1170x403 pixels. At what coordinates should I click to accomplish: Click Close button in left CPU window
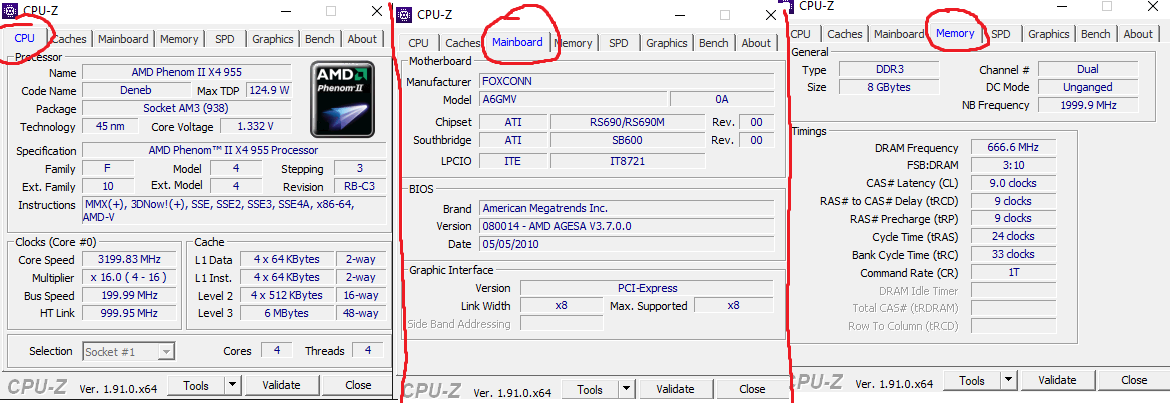click(x=358, y=385)
